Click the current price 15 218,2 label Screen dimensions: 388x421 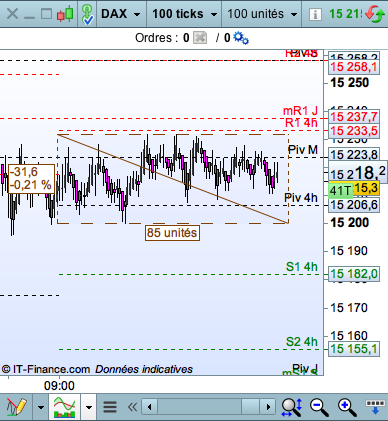pyautogui.click(x=358, y=172)
